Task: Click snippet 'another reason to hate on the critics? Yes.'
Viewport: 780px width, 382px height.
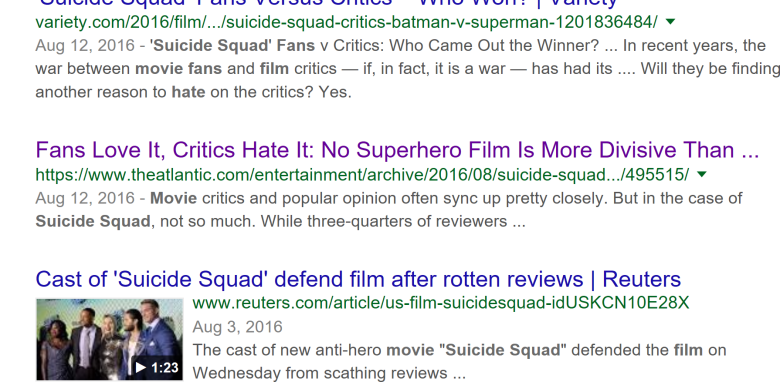Action: coord(194,92)
